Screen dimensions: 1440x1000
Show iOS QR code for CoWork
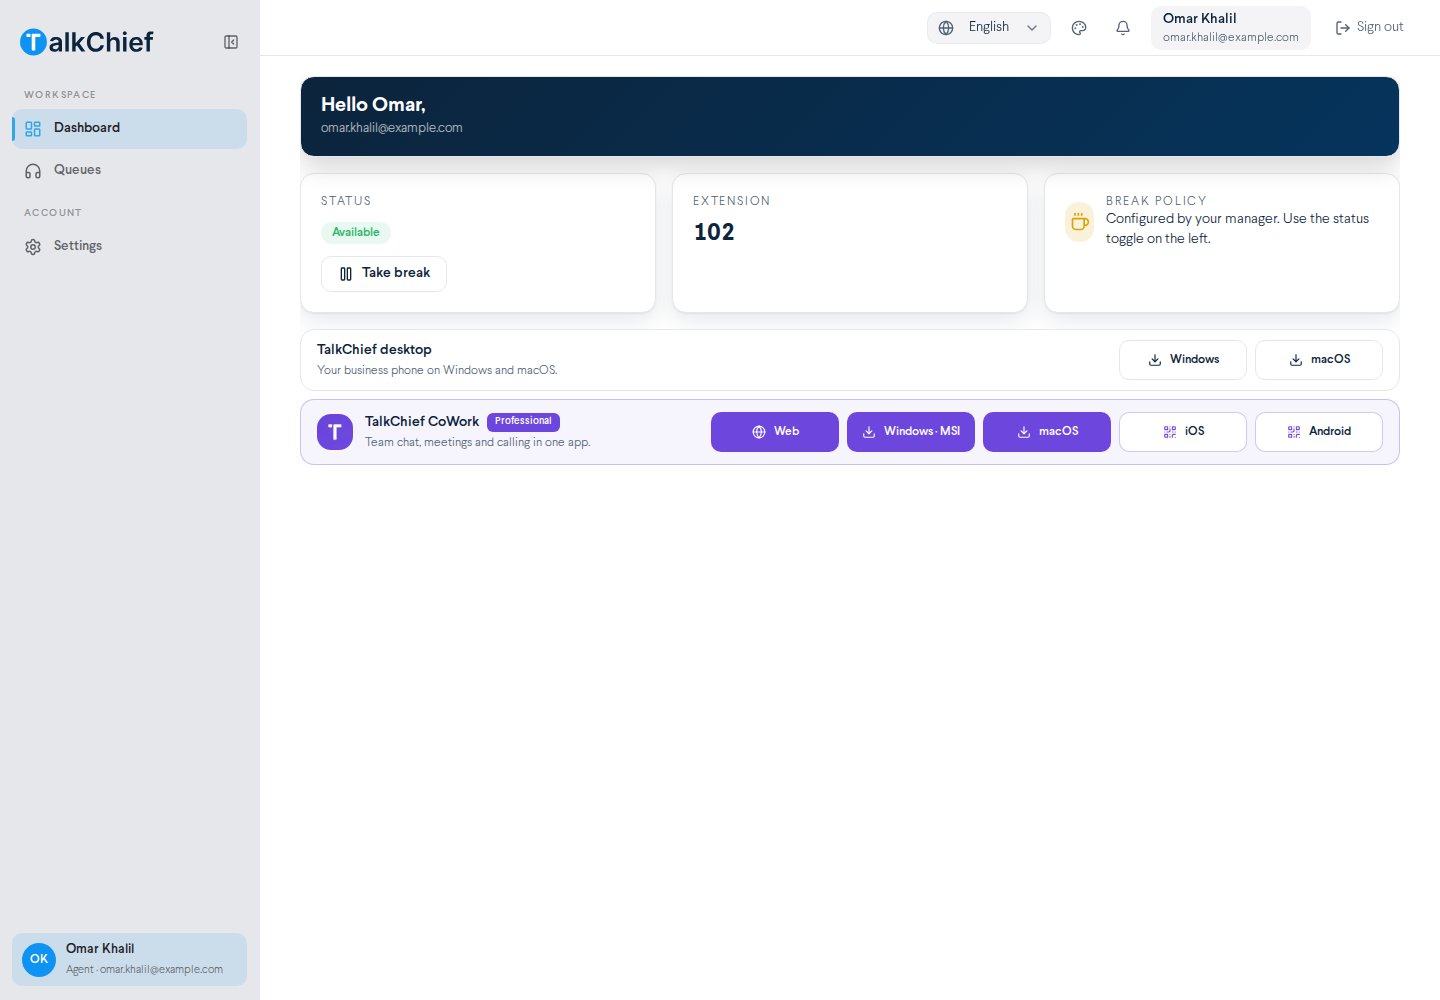[x=1183, y=432]
